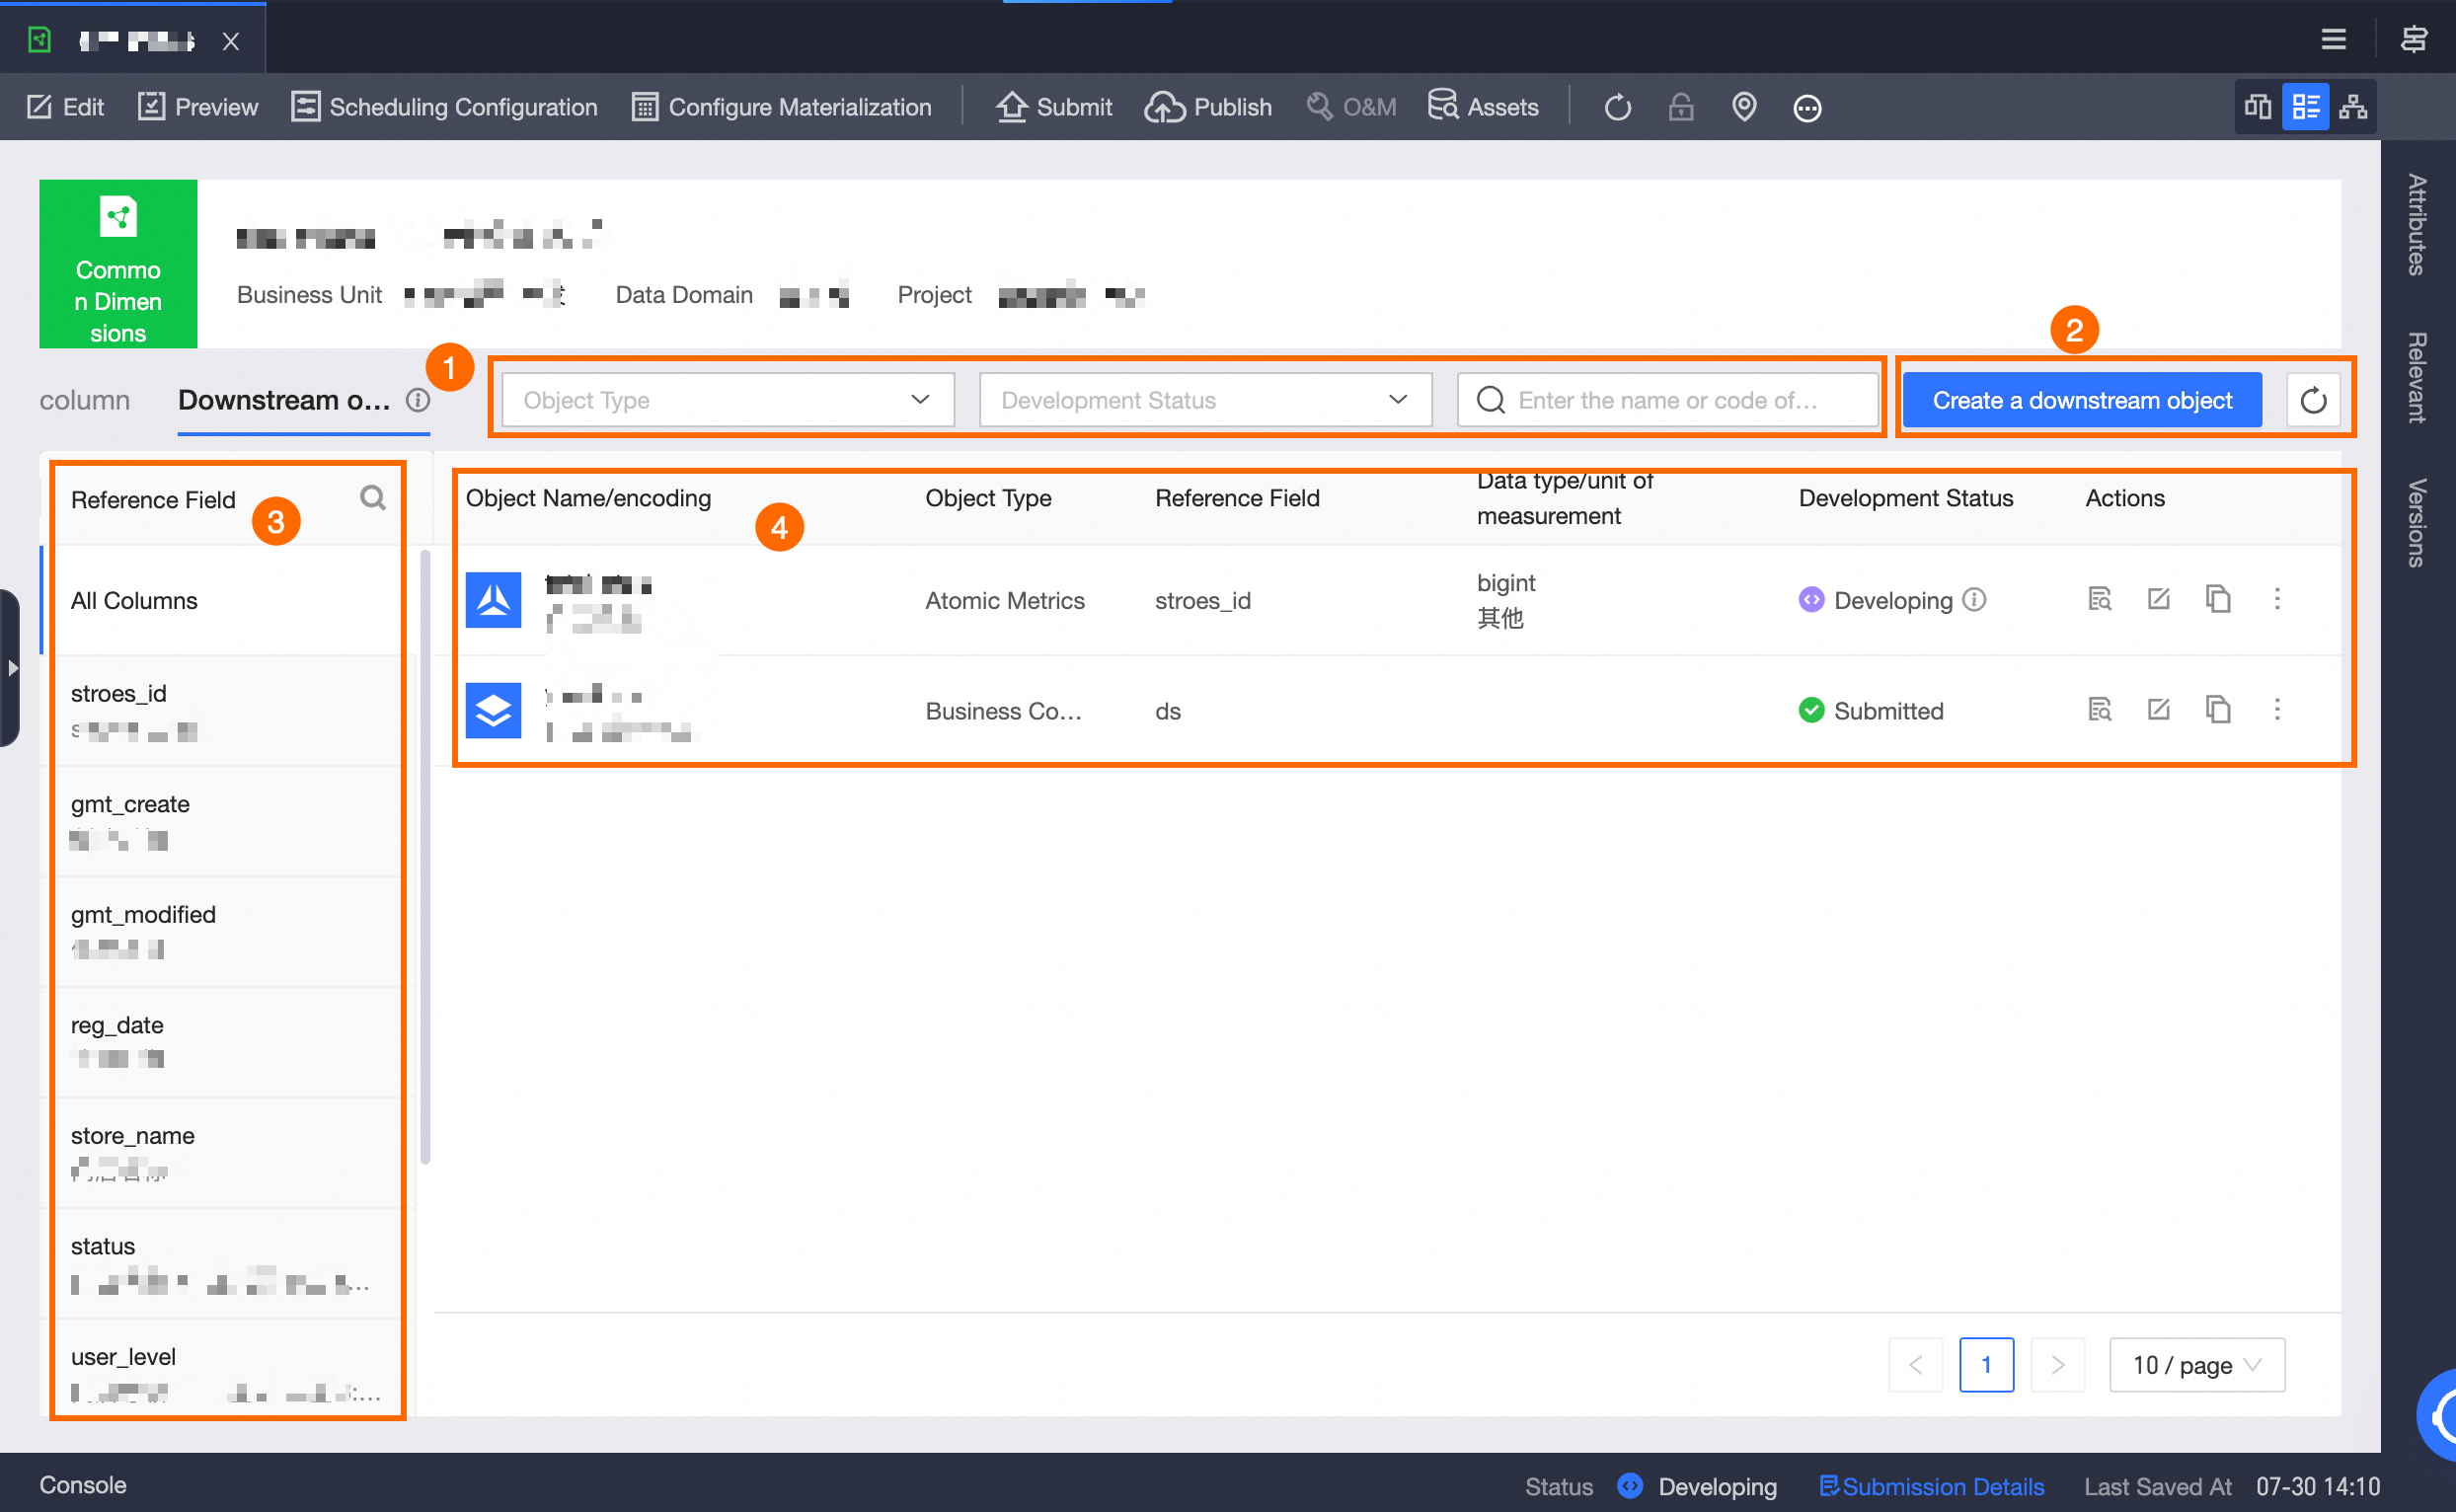Change the 10 / page size dropdown
The image size is (2456, 1512).
click(x=2196, y=1365)
